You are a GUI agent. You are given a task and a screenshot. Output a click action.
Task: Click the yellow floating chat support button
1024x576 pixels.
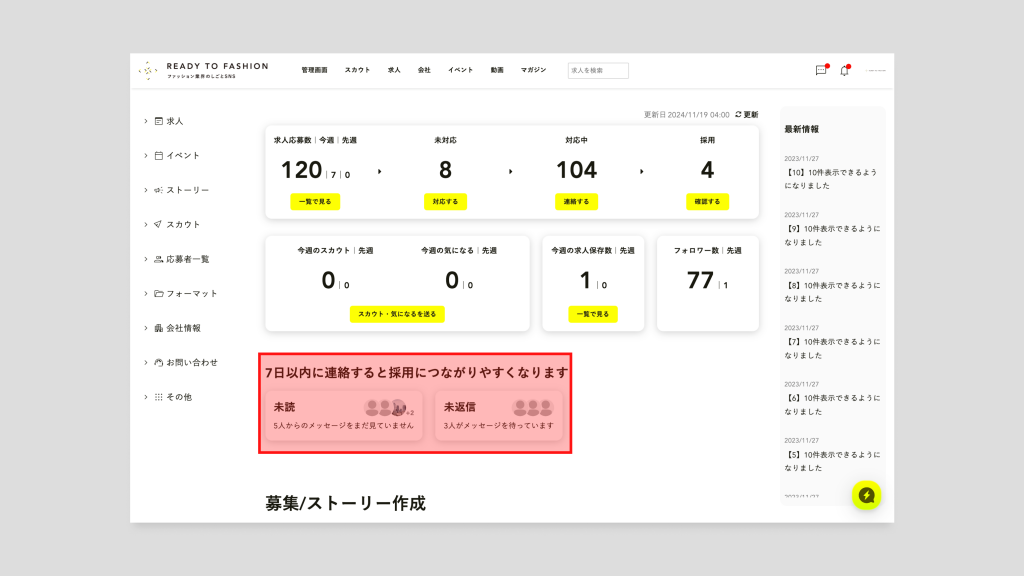point(866,495)
